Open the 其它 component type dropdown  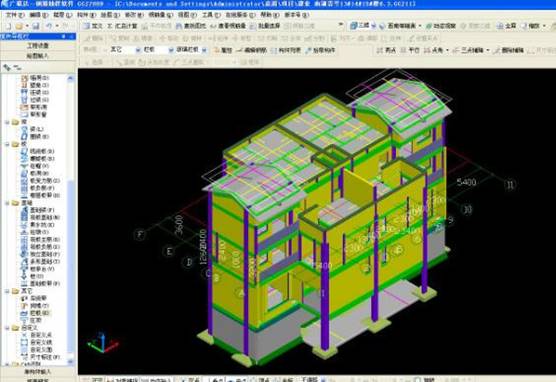125,50
